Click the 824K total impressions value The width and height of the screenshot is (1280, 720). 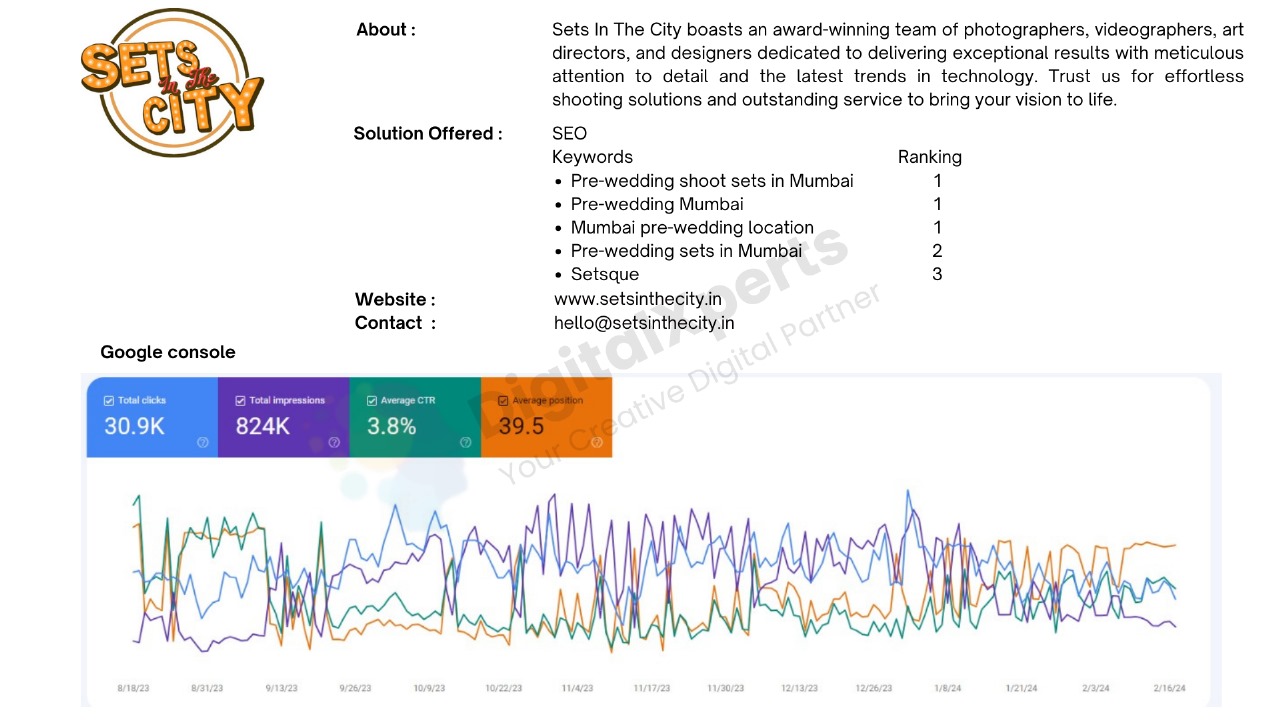(x=262, y=426)
